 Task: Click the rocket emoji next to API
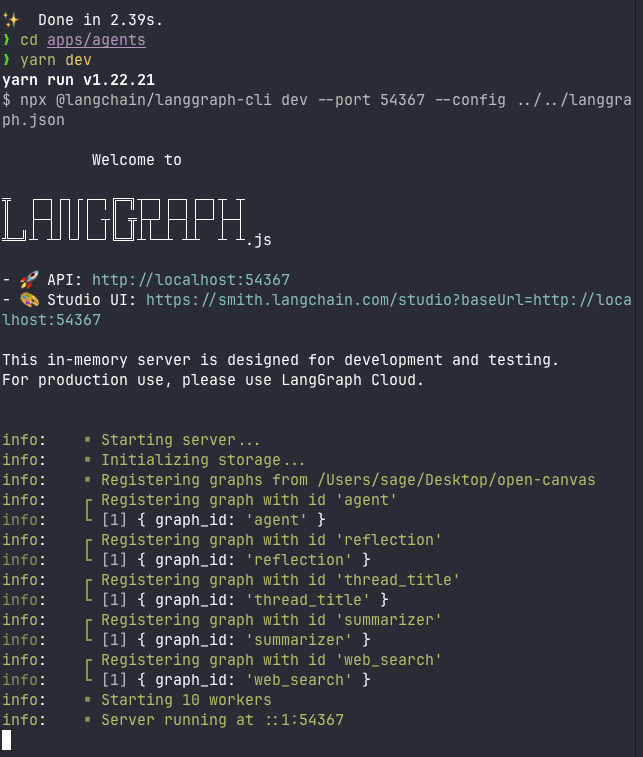29,280
